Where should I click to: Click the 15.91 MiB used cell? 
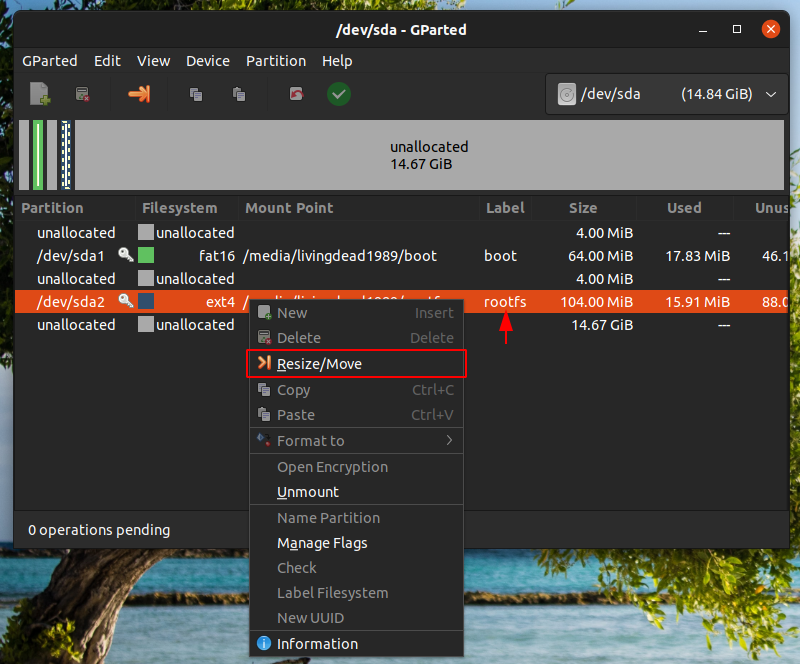[x=697, y=302]
